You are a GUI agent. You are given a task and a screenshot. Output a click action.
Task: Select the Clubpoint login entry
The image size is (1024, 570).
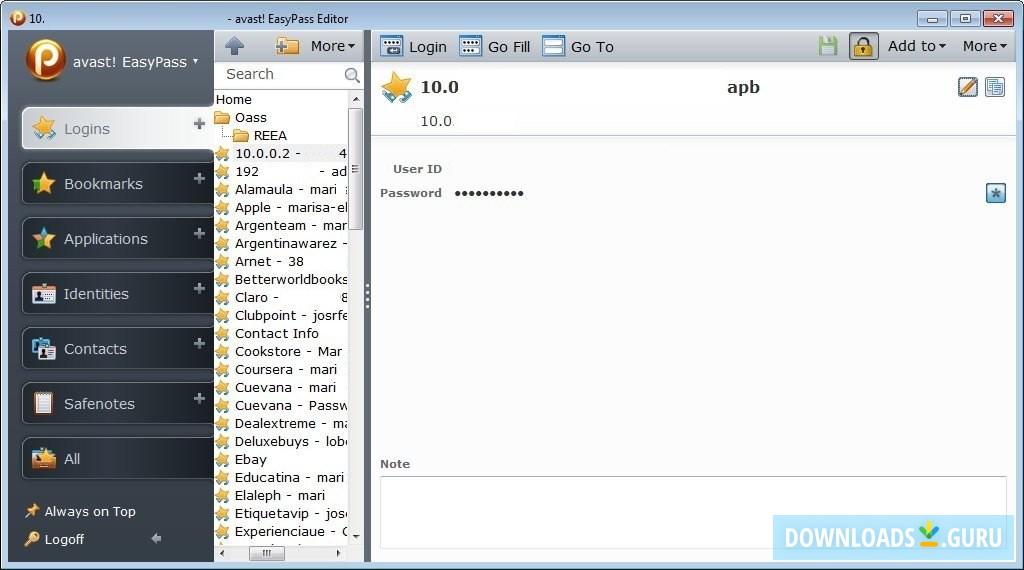click(x=281, y=315)
